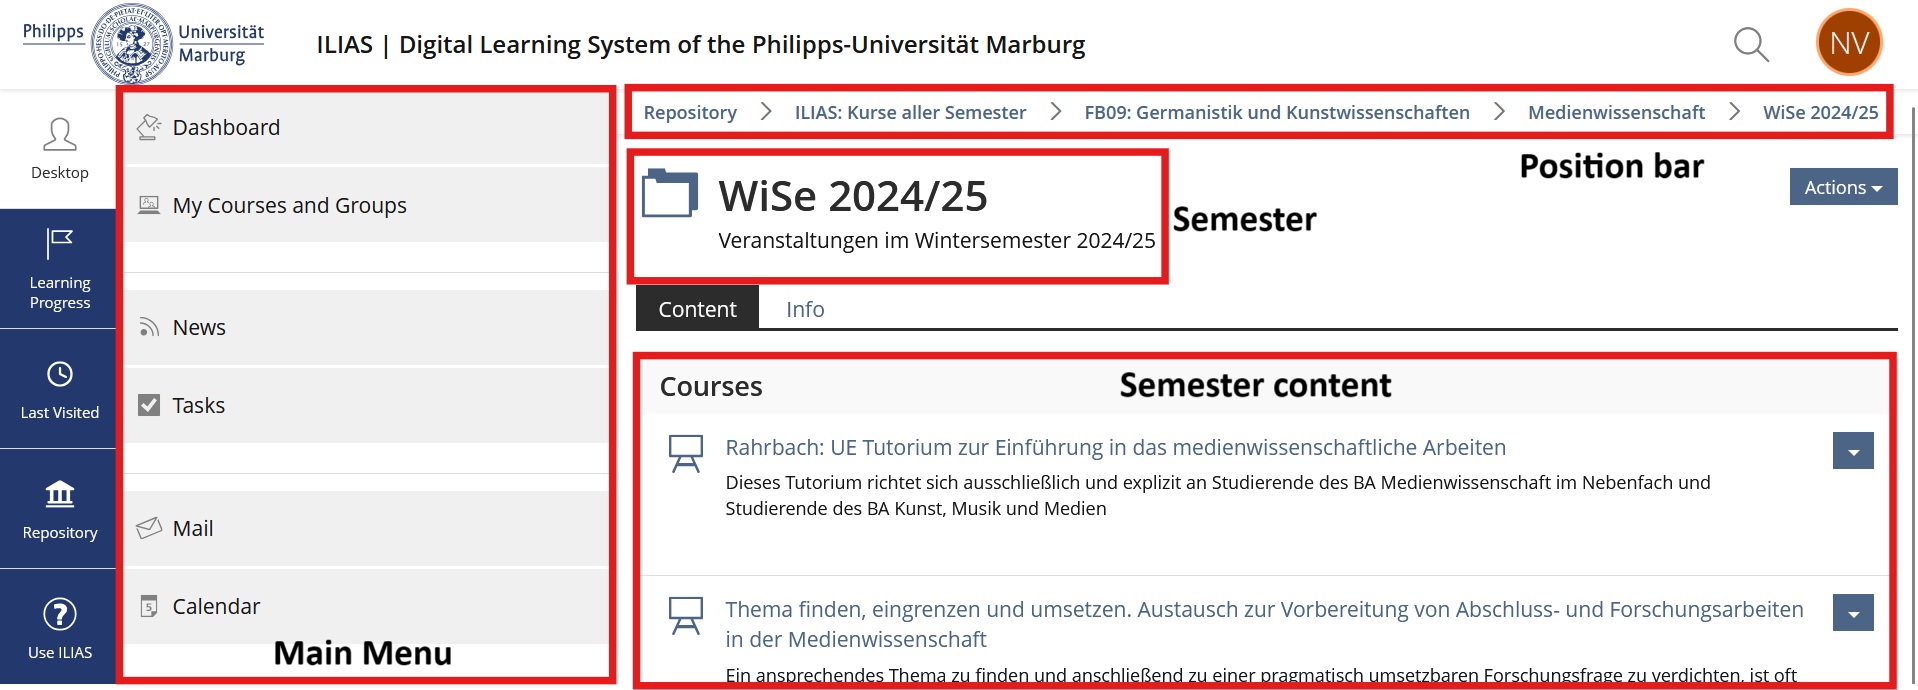Open Tasks in the main menu

point(198,405)
